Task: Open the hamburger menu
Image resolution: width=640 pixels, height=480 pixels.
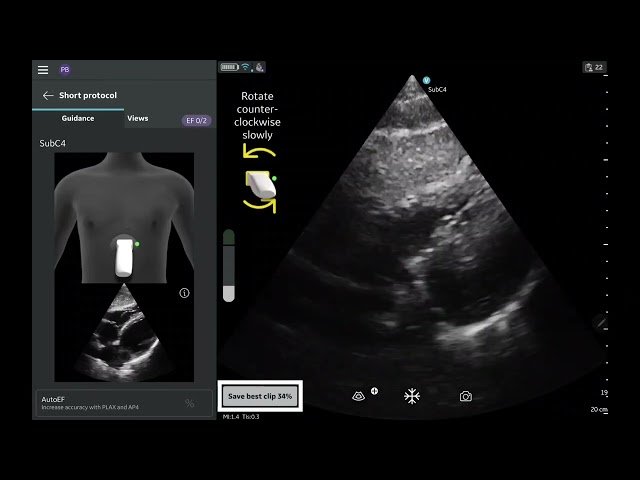Action: pos(43,70)
